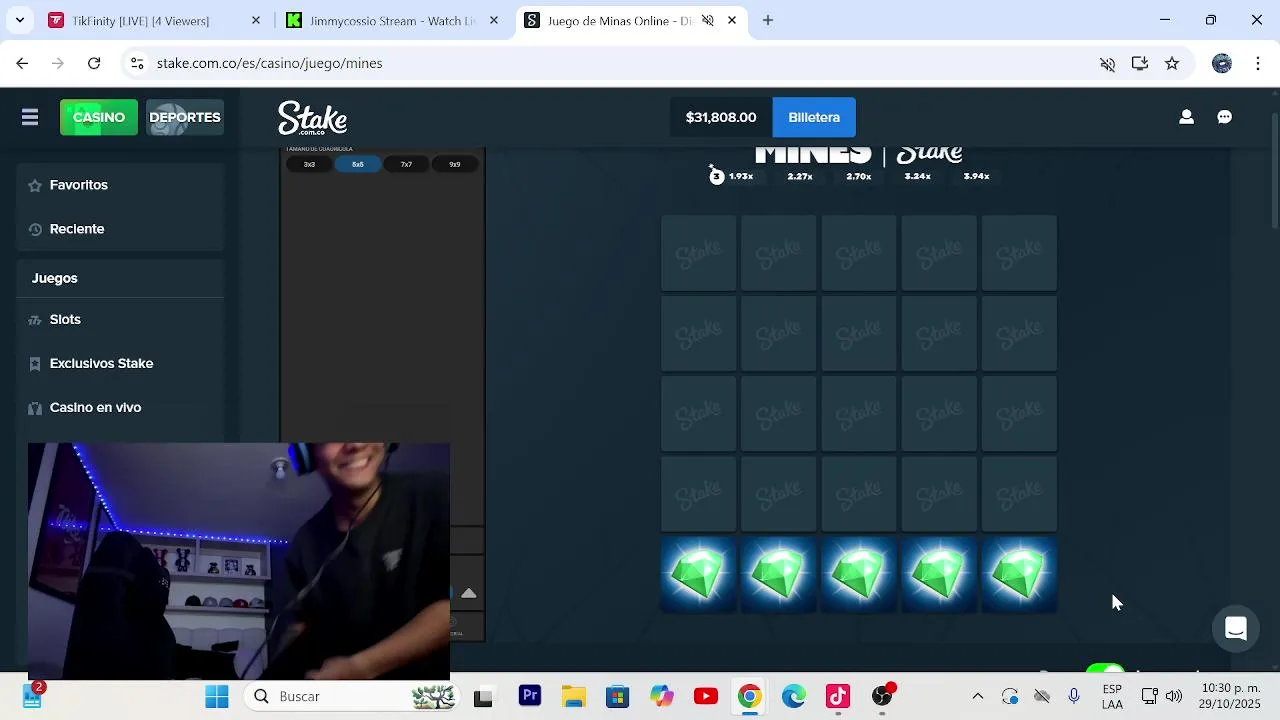Click the first green gem in bottom row
The height and width of the screenshot is (720, 1280).
pos(699,574)
